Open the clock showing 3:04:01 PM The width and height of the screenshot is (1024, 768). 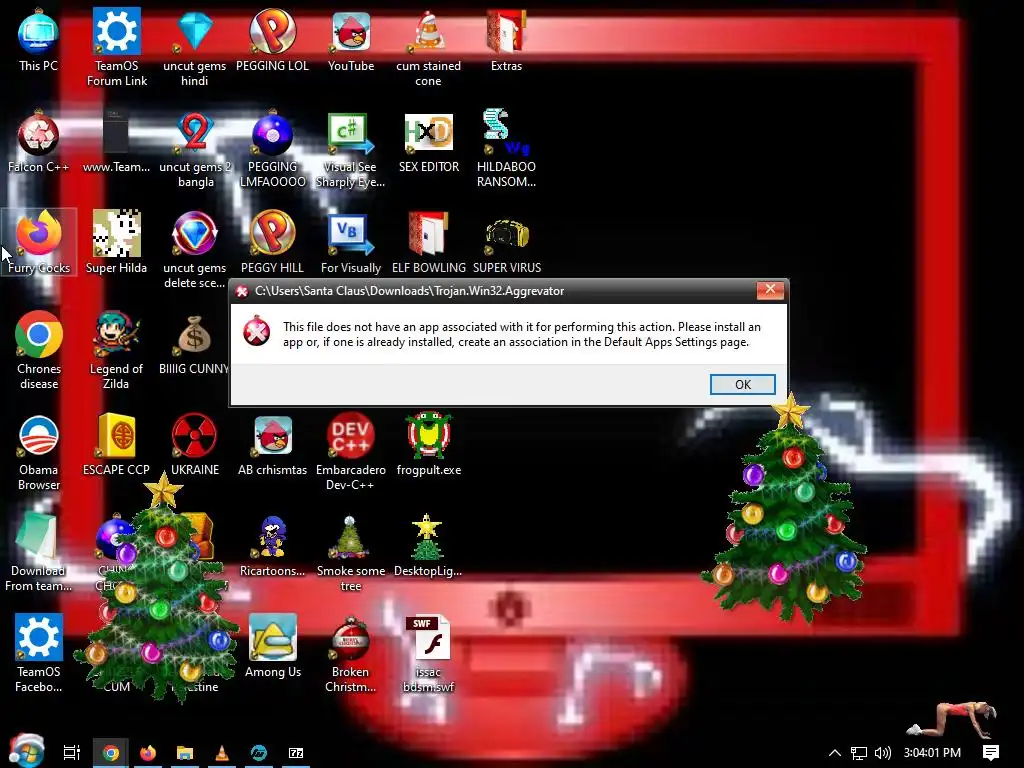coord(932,753)
